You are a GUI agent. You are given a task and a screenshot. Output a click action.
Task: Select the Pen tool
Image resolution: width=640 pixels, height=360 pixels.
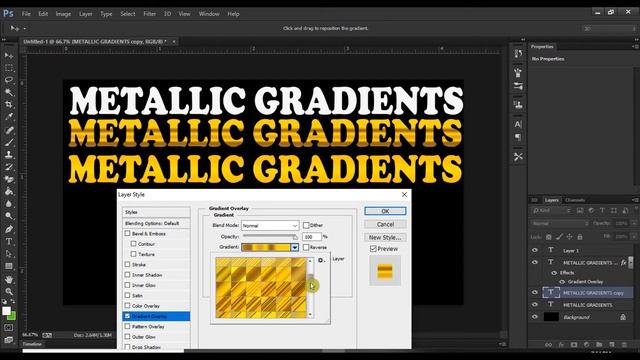9,229
